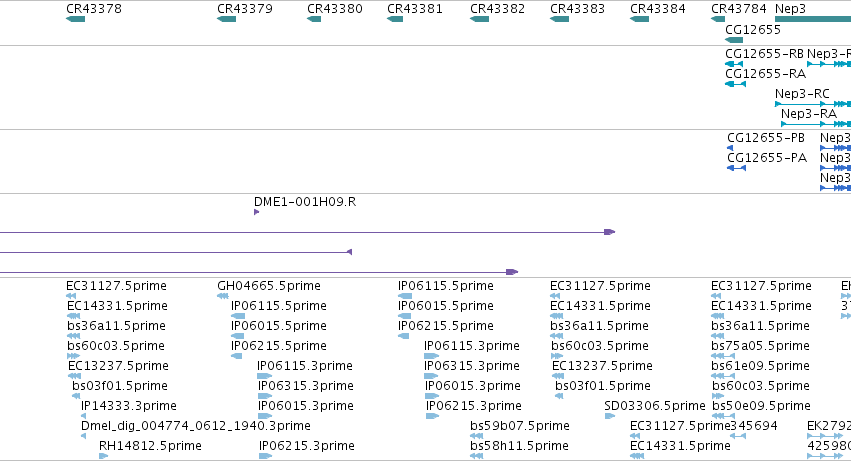The width and height of the screenshot is (851, 461).
Task: Click the SD03306.5prime feature arrow
Action: (x=609, y=416)
